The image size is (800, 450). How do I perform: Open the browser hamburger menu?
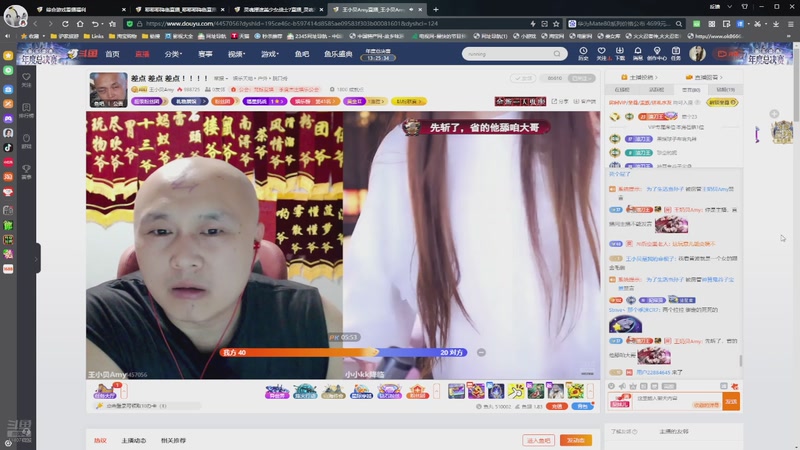coord(790,23)
